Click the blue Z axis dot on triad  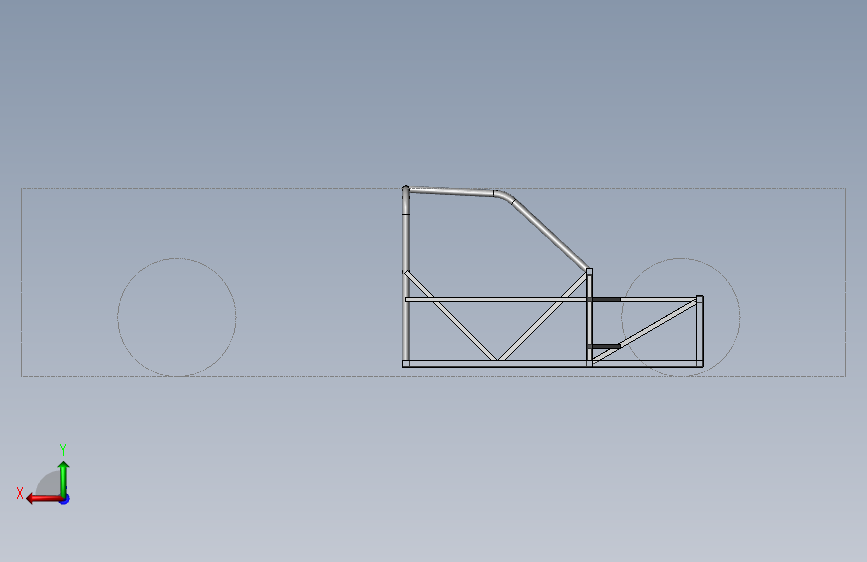click(x=65, y=499)
